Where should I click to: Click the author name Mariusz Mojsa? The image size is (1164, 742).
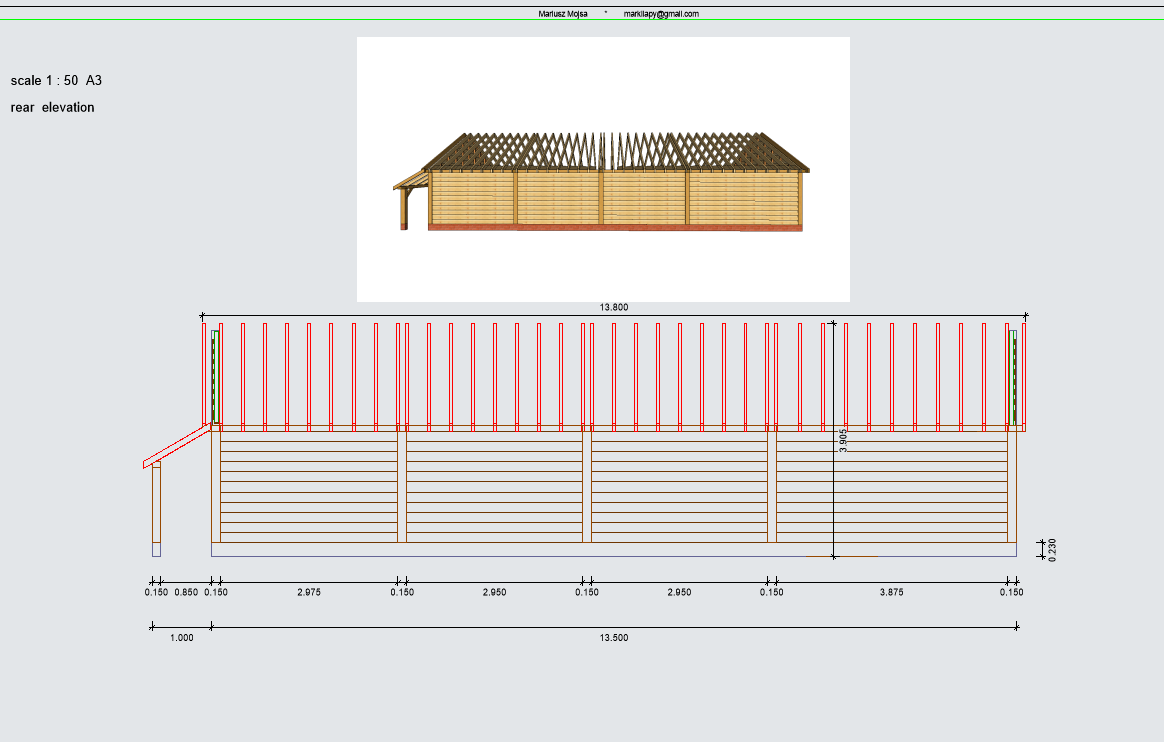pyautogui.click(x=563, y=14)
